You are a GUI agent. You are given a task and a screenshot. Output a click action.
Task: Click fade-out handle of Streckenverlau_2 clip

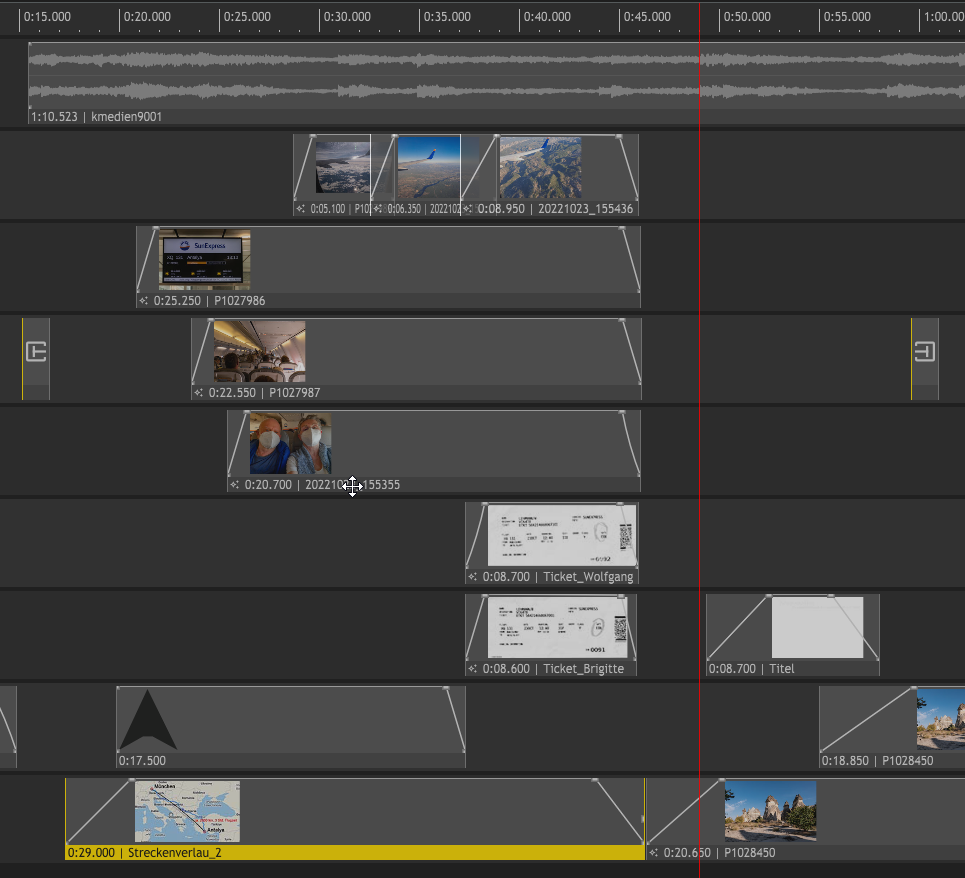pos(595,781)
